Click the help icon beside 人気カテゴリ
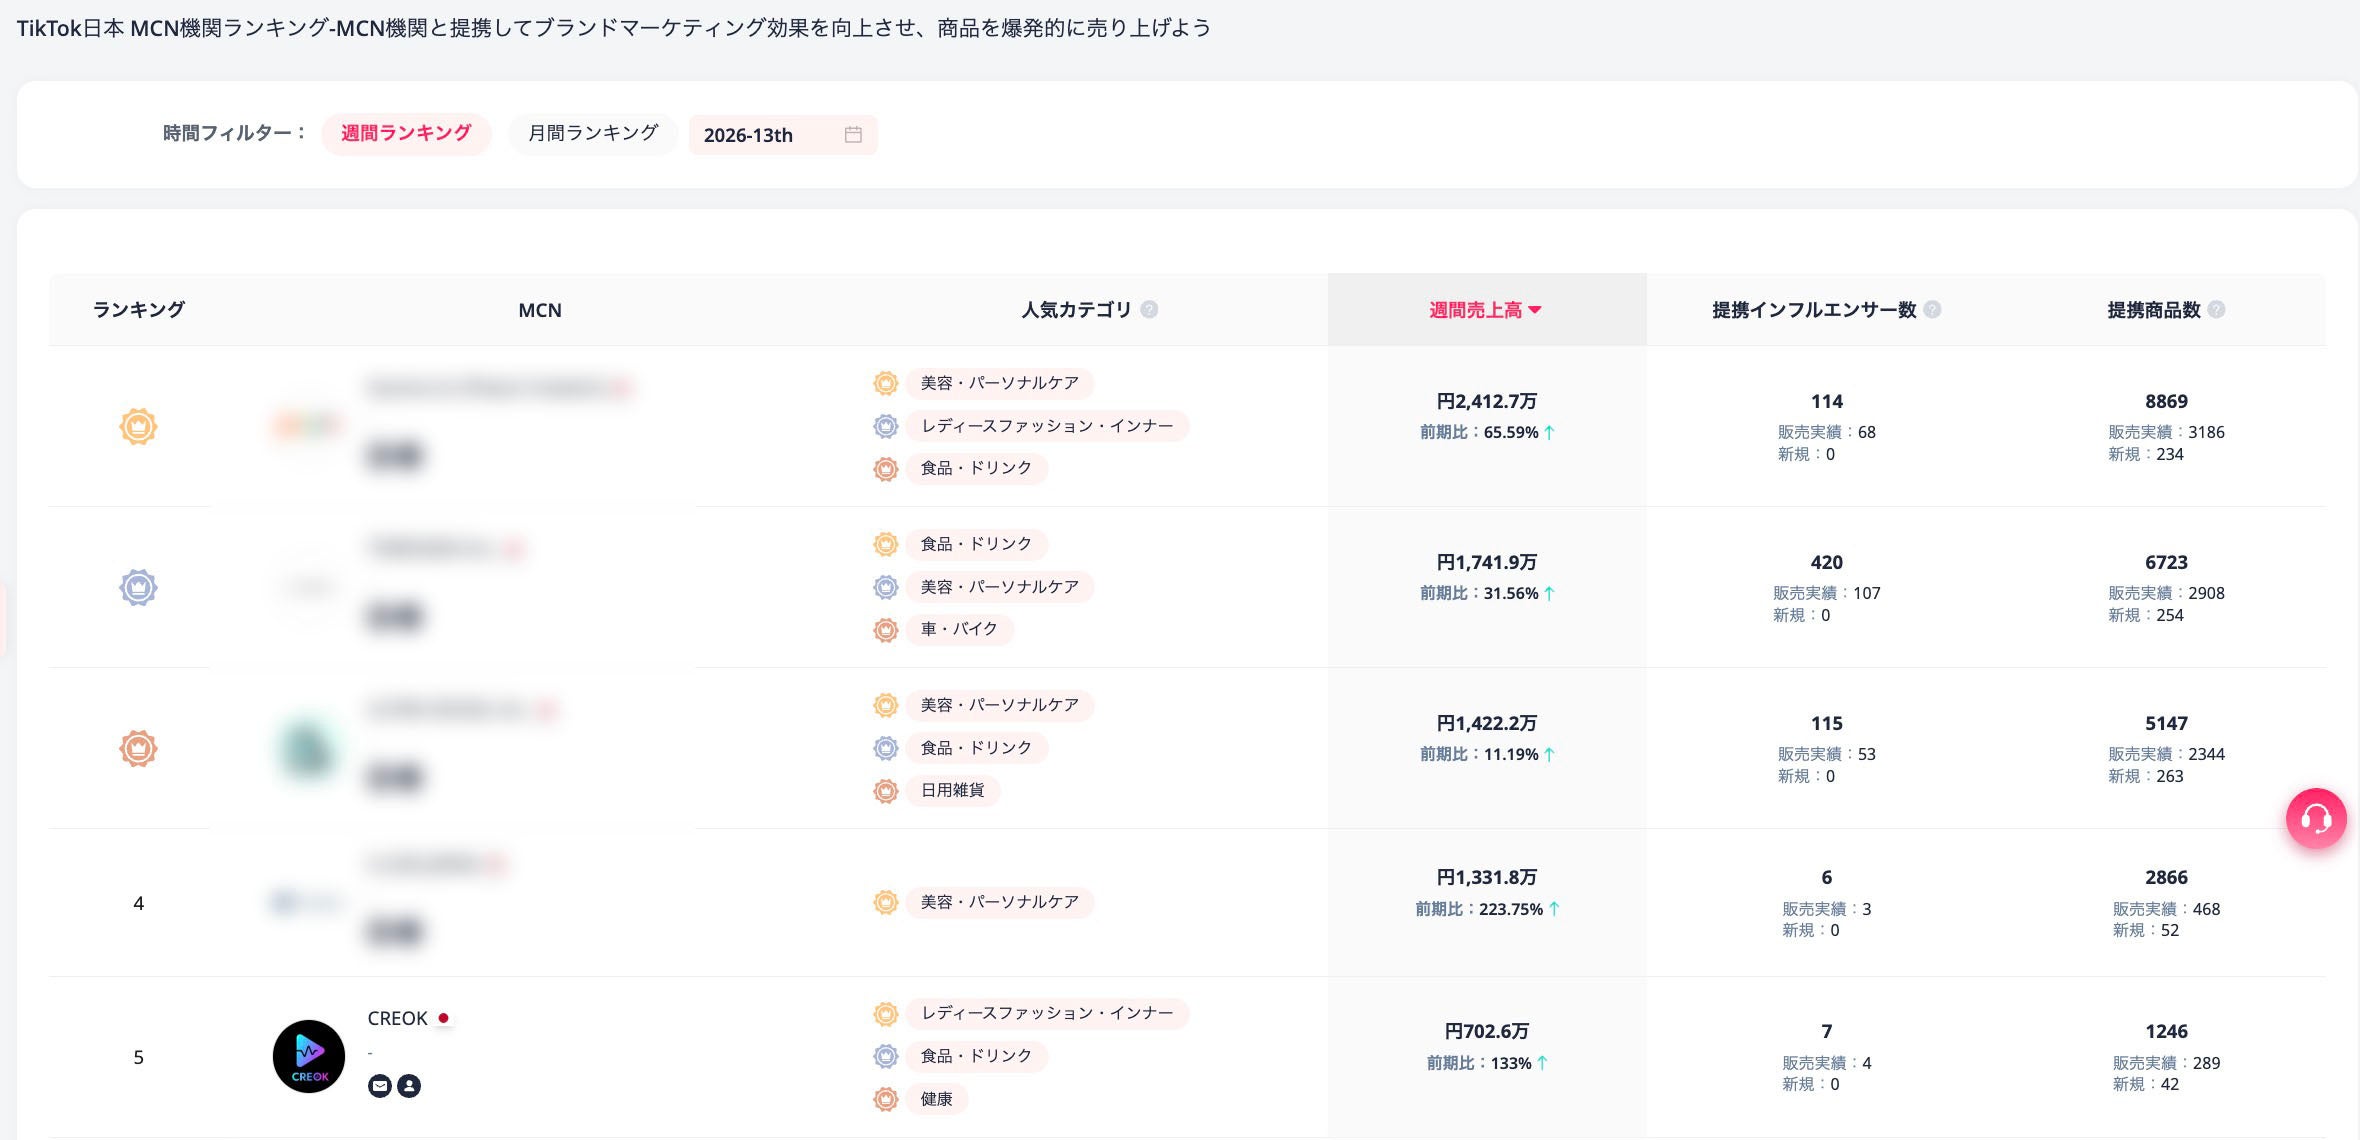Image resolution: width=2360 pixels, height=1140 pixels. click(1150, 310)
